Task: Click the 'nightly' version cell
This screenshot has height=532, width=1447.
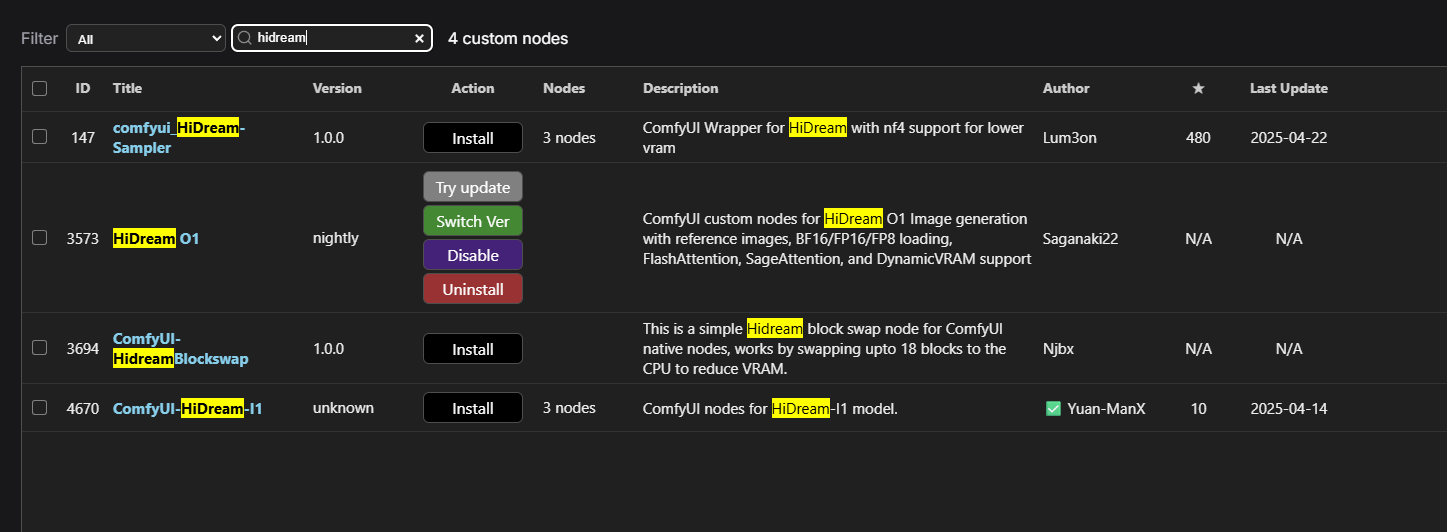Action: point(336,238)
